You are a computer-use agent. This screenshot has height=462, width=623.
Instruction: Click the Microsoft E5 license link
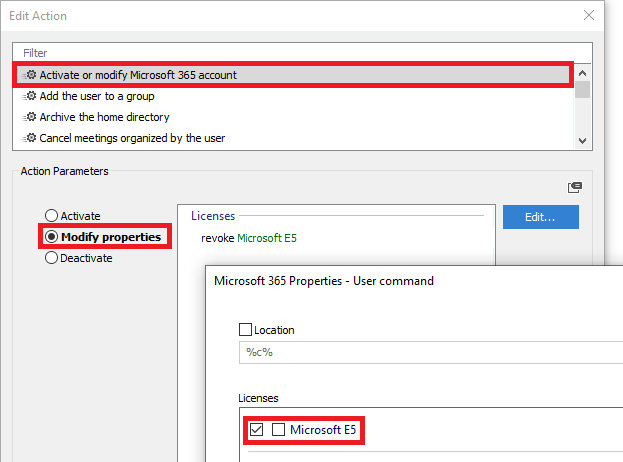tap(323, 429)
